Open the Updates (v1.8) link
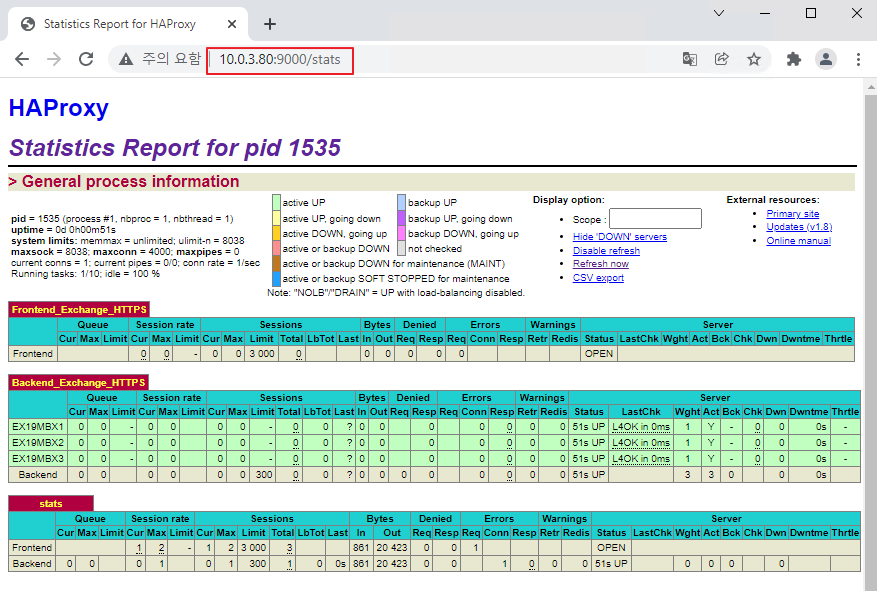877x591 pixels. point(799,226)
